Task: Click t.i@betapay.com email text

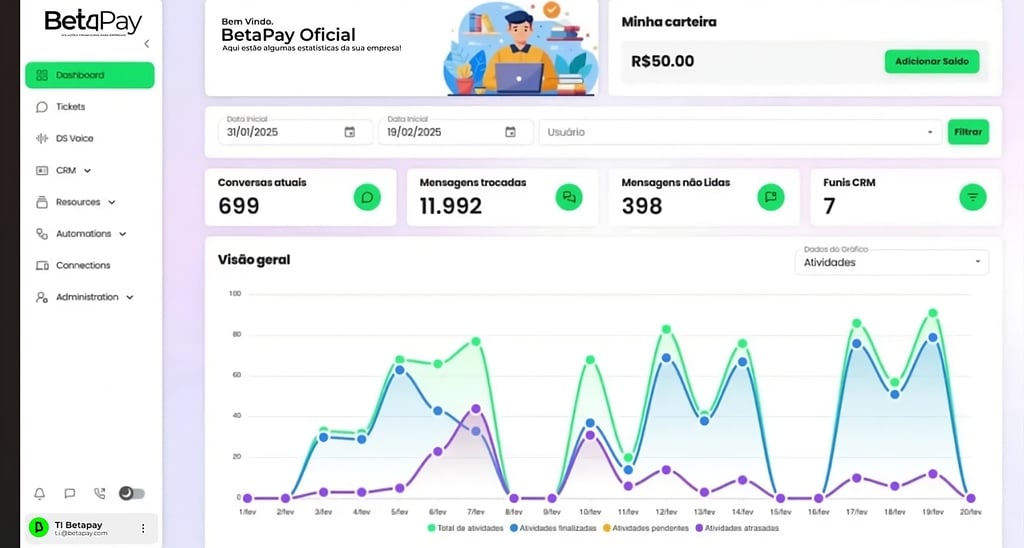Action: tap(81, 534)
